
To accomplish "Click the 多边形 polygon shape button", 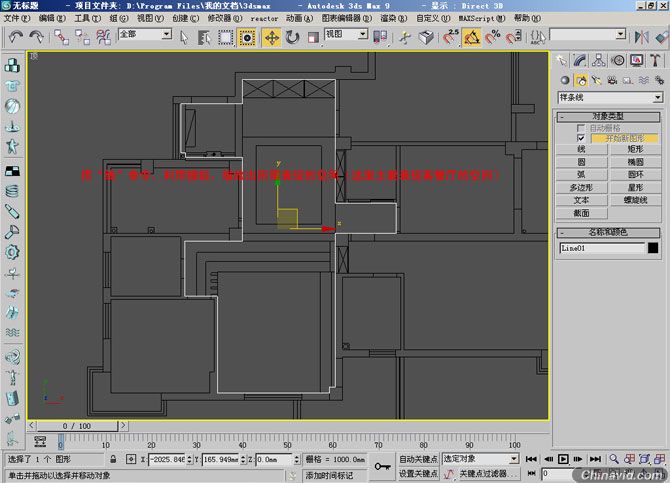I will click(x=582, y=187).
